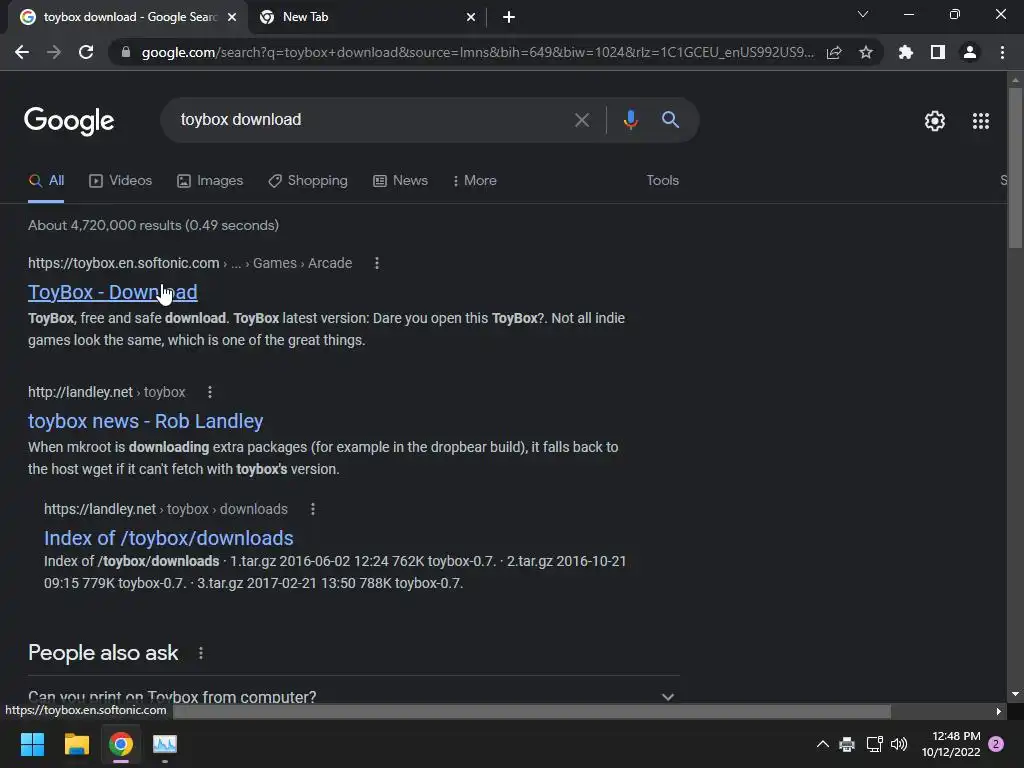Open the resource monitor taskbar app
Viewport: 1024px width, 768px height.
165,744
